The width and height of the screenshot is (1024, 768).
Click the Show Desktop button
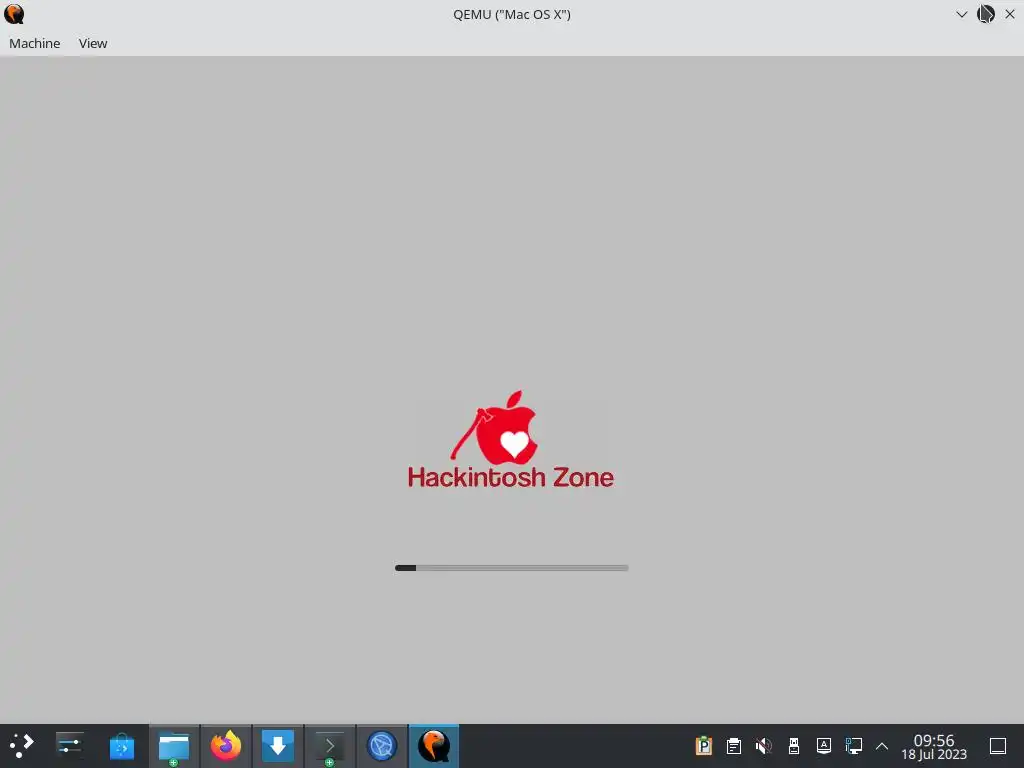998,746
